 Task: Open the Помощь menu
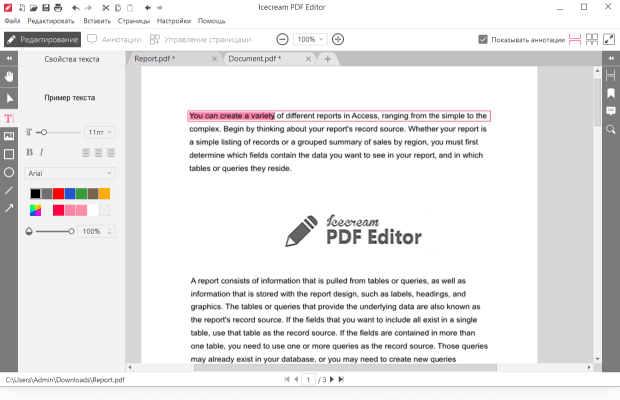[x=212, y=21]
